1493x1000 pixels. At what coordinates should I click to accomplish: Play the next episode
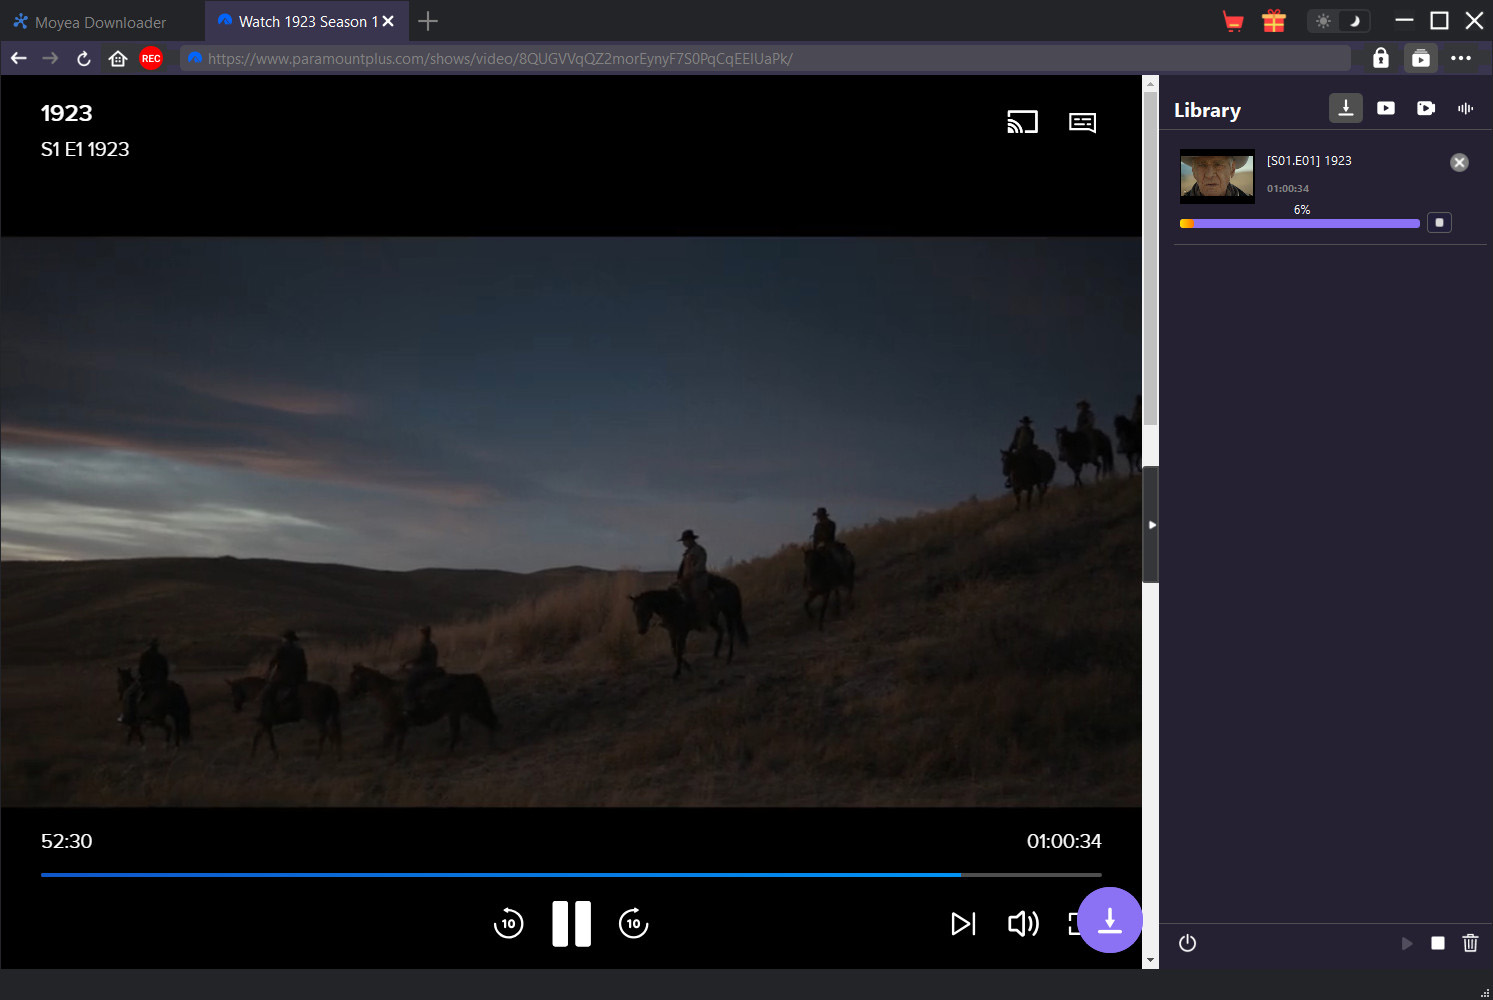pos(963,923)
